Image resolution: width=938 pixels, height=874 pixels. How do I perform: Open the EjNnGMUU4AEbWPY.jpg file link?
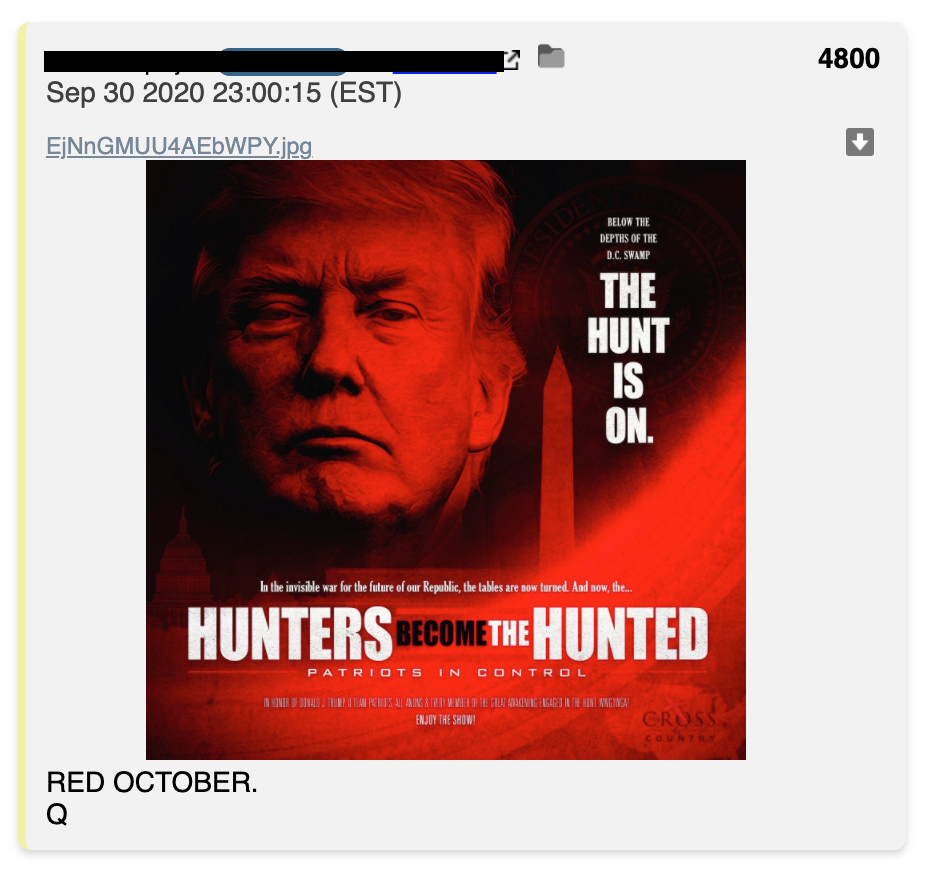click(x=179, y=146)
